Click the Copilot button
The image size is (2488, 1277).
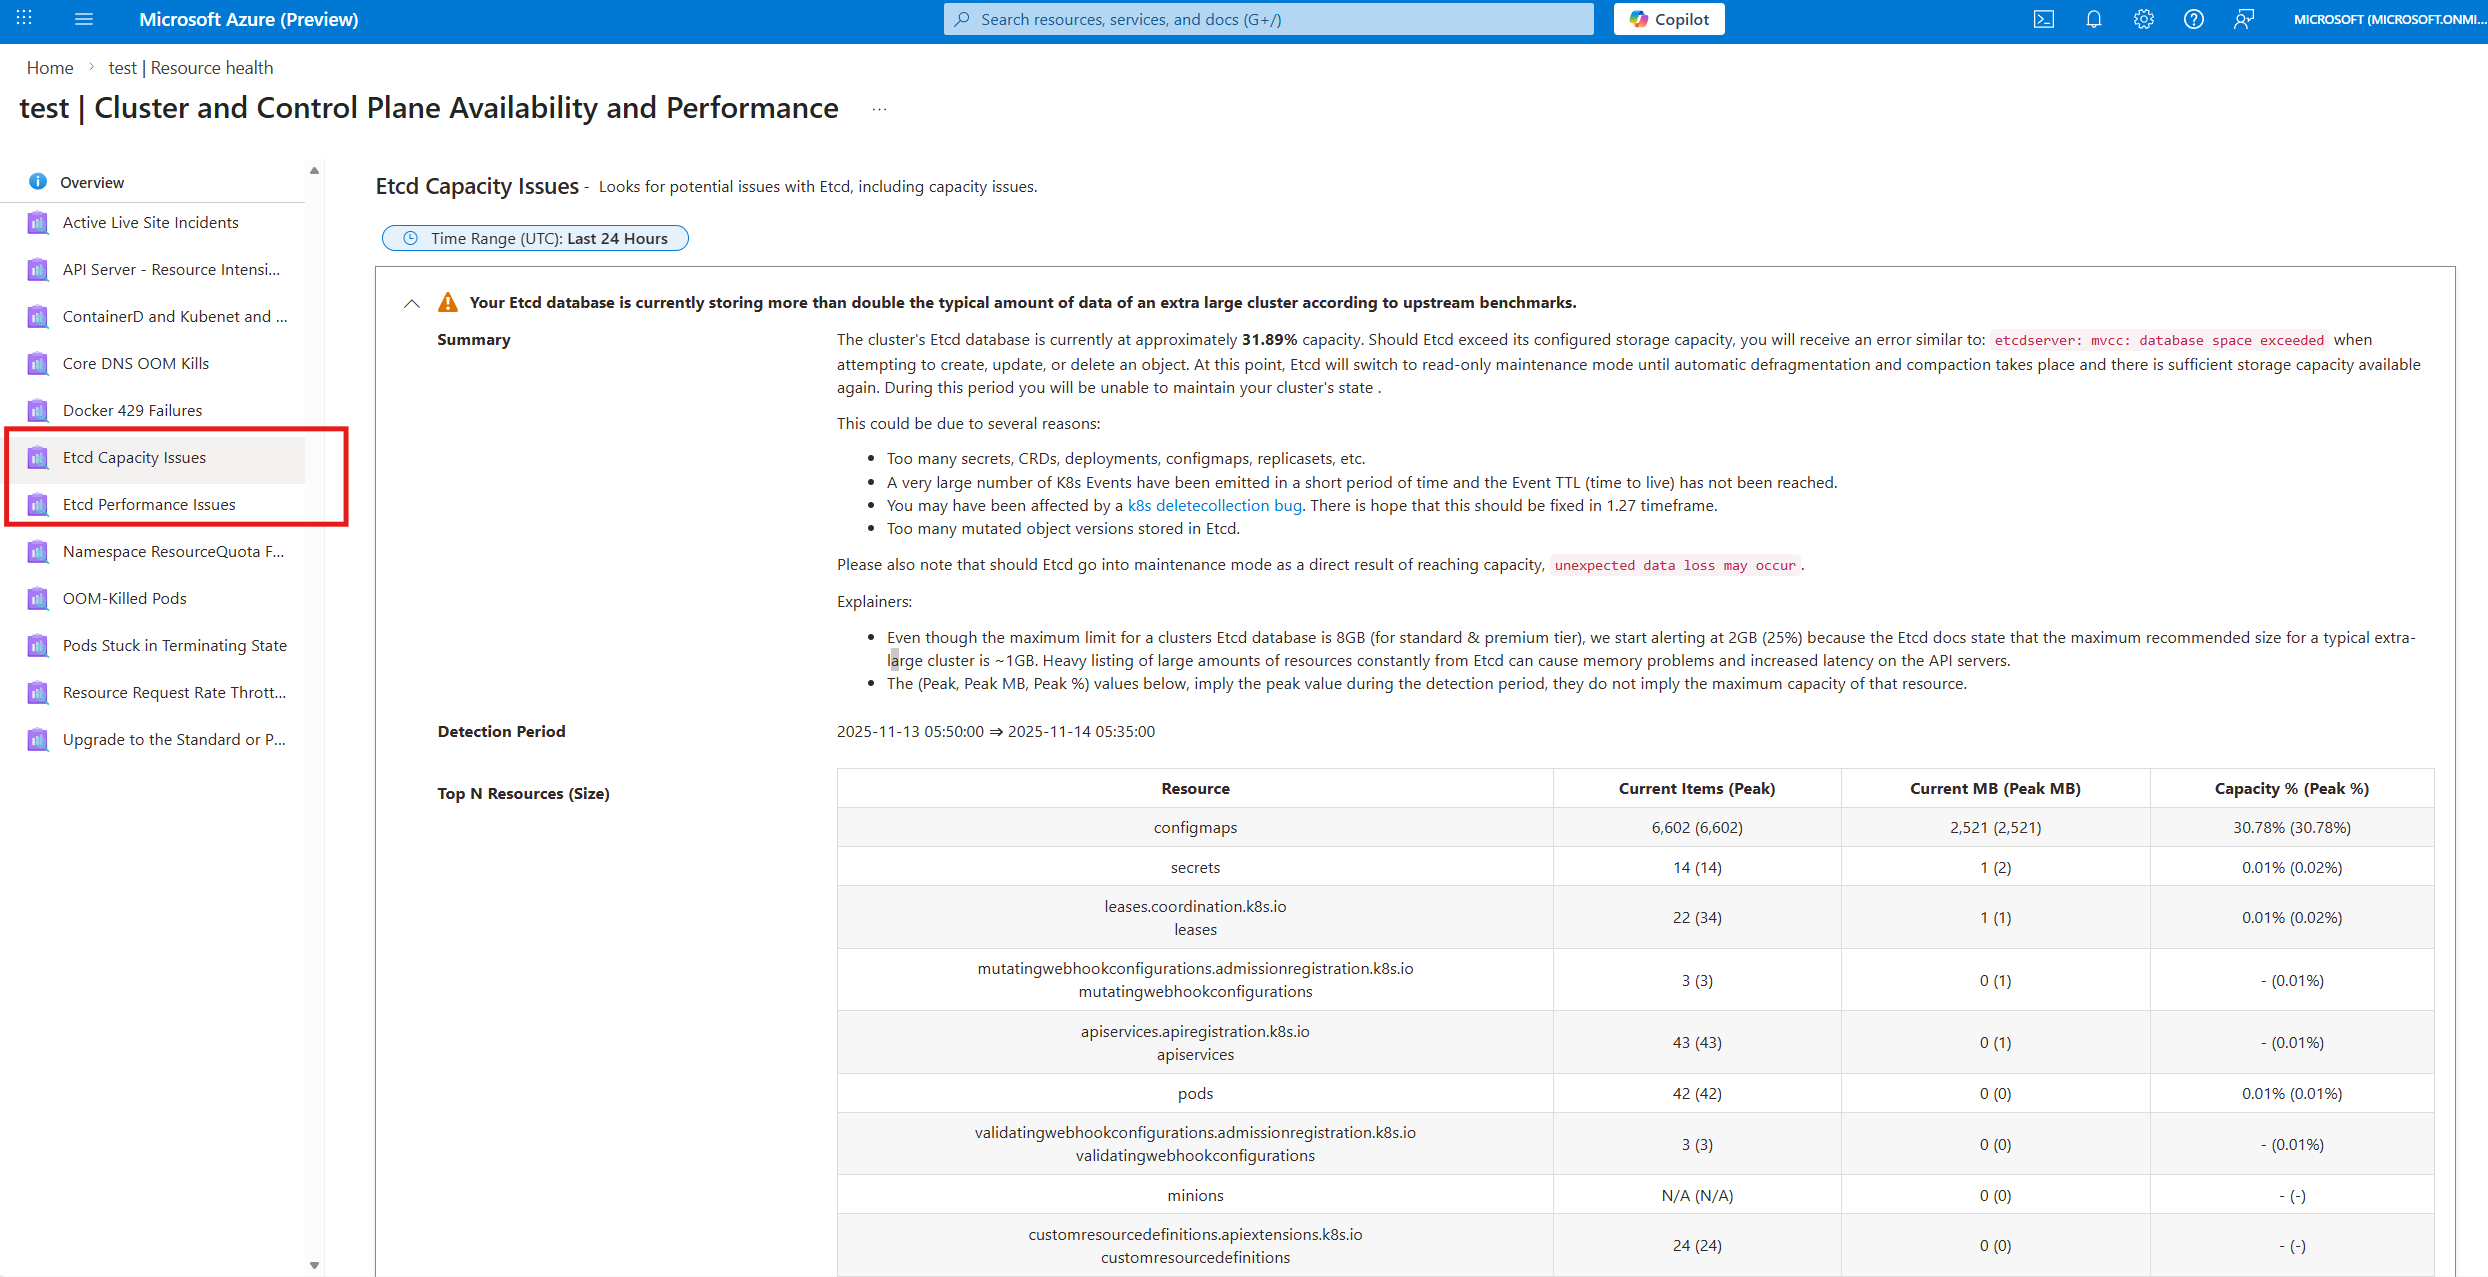(1668, 19)
